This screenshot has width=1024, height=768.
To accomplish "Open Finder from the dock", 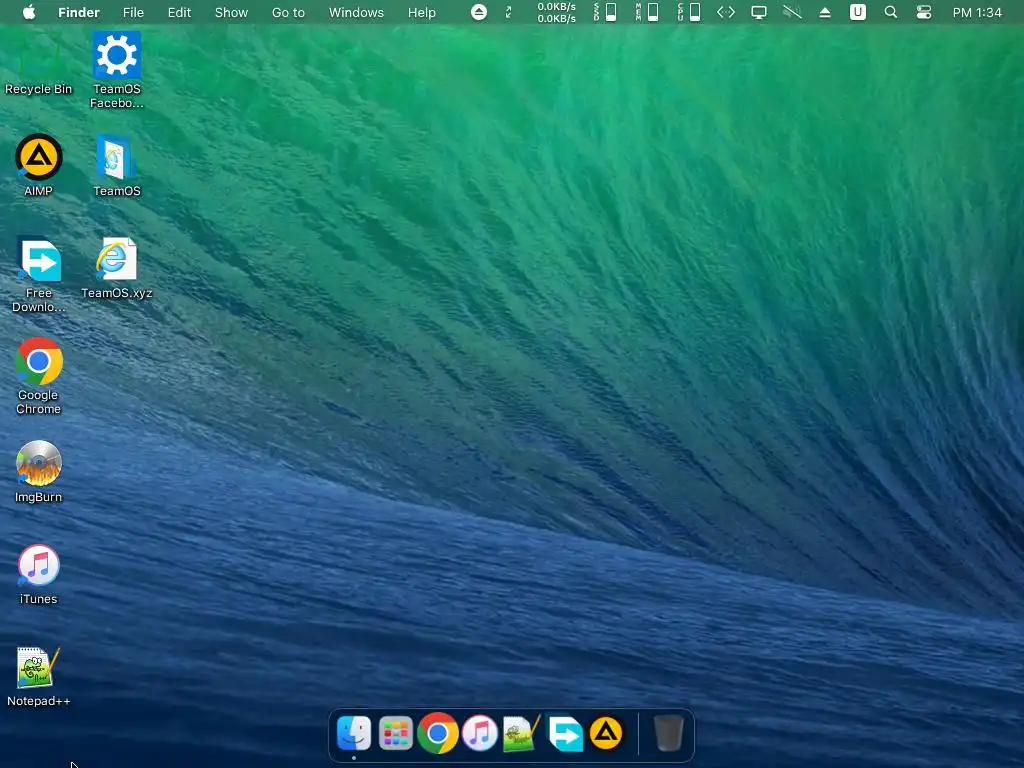I will pyautogui.click(x=354, y=733).
